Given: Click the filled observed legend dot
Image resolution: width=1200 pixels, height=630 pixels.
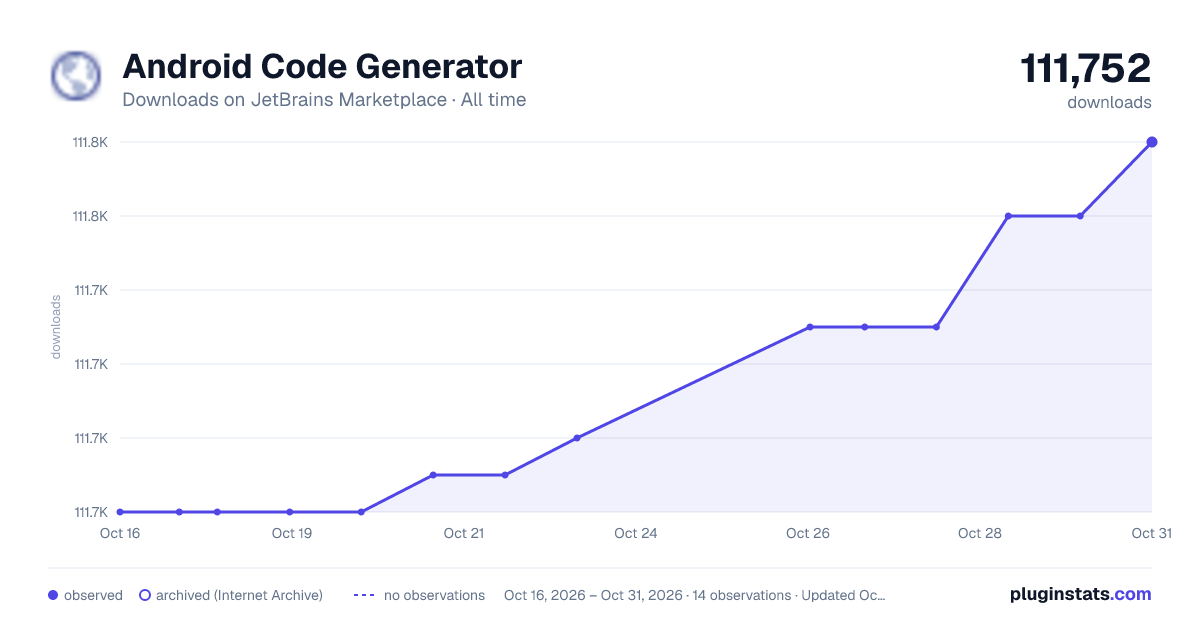Looking at the screenshot, I should [x=53, y=595].
